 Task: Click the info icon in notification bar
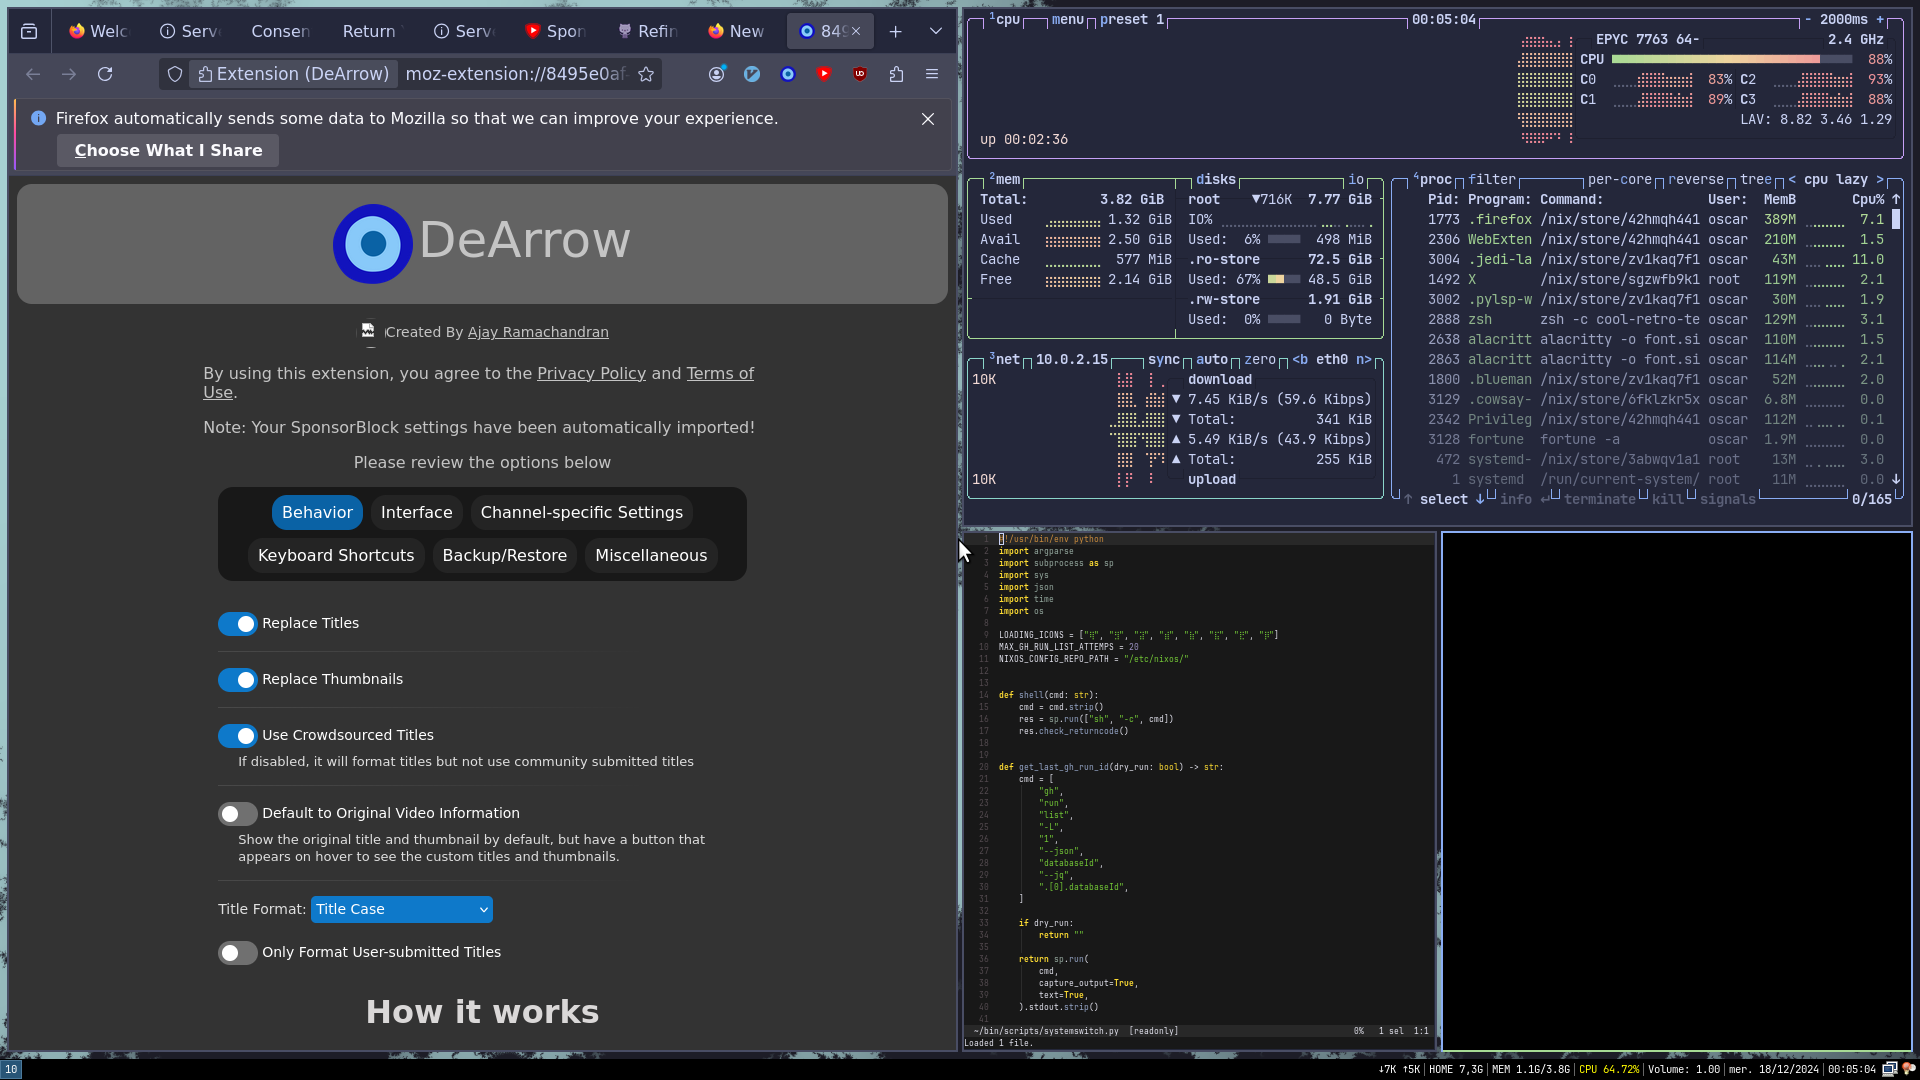38,118
